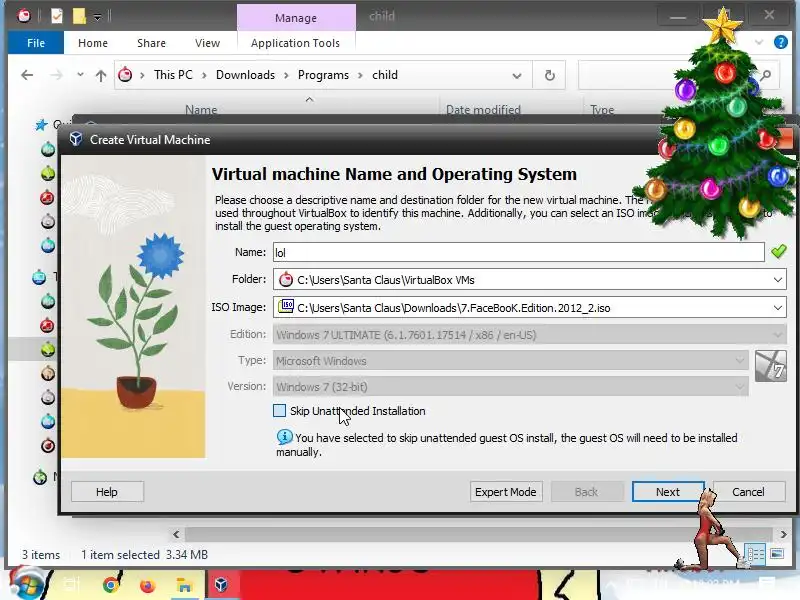
Task: Click 'Downloads' in the address breadcrumb
Action: (x=245, y=75)
